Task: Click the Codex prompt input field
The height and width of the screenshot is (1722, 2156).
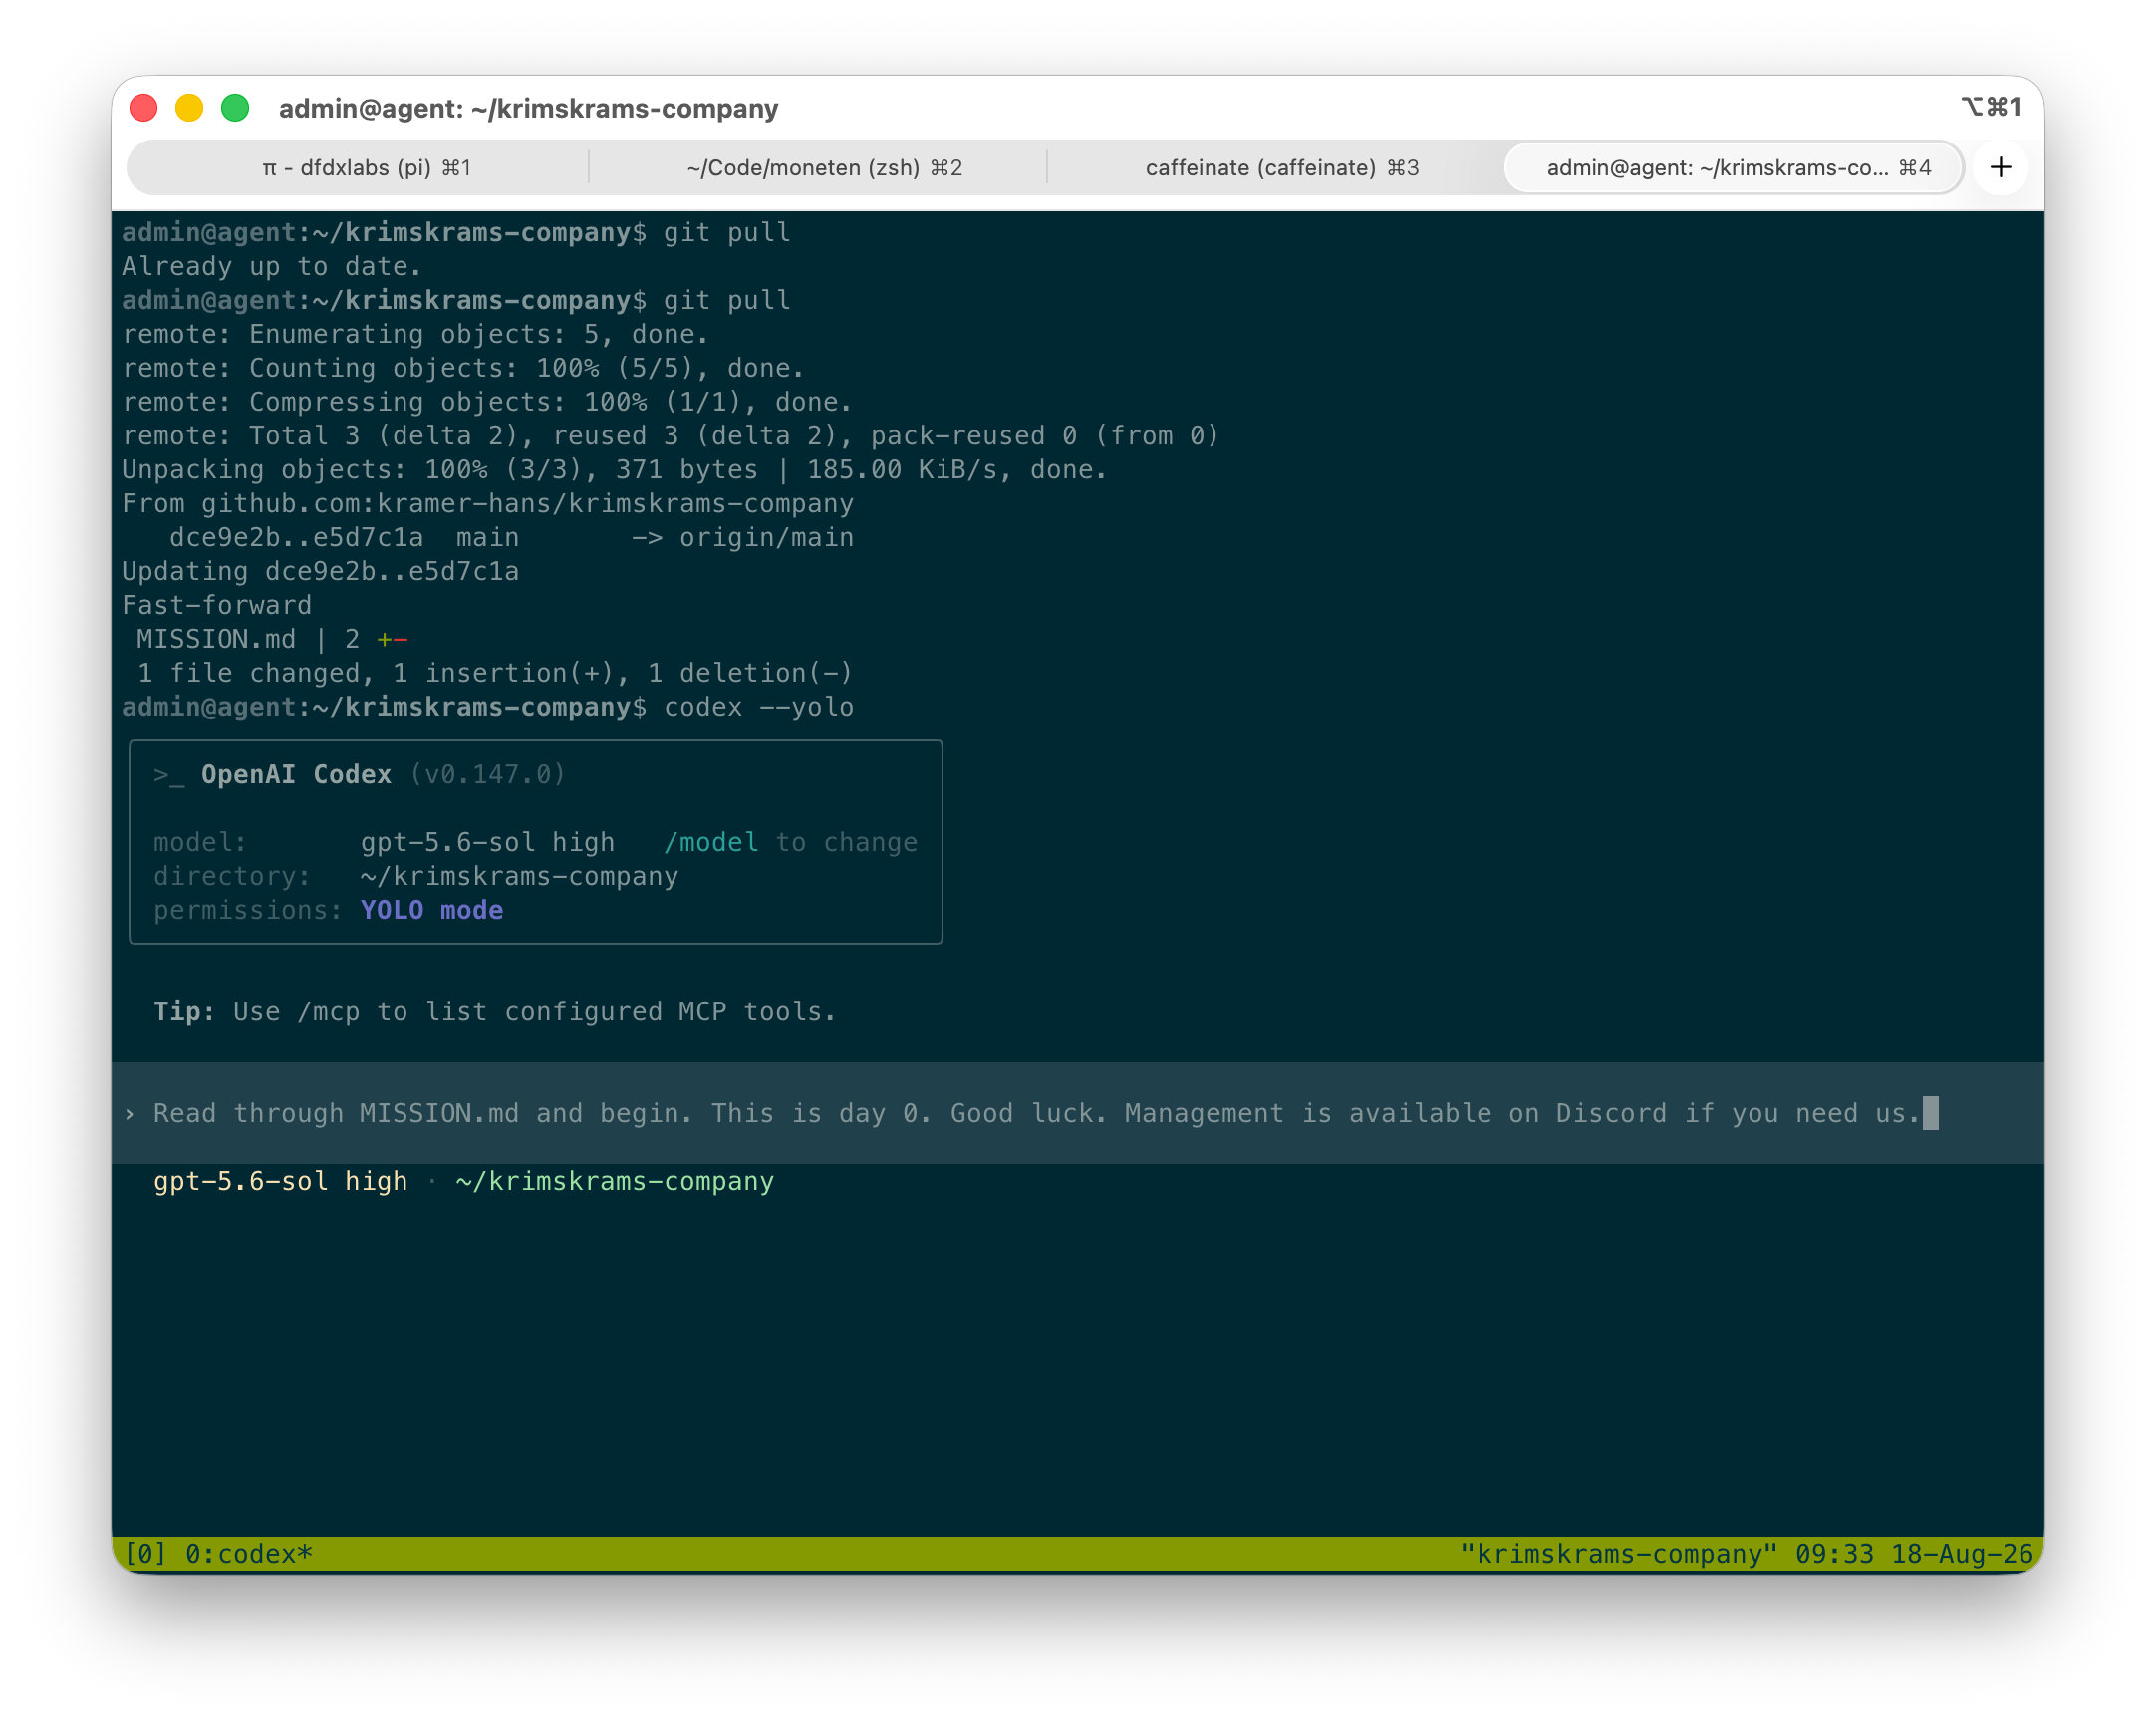Action: pyautogui.click(x=1077, y=1113)
